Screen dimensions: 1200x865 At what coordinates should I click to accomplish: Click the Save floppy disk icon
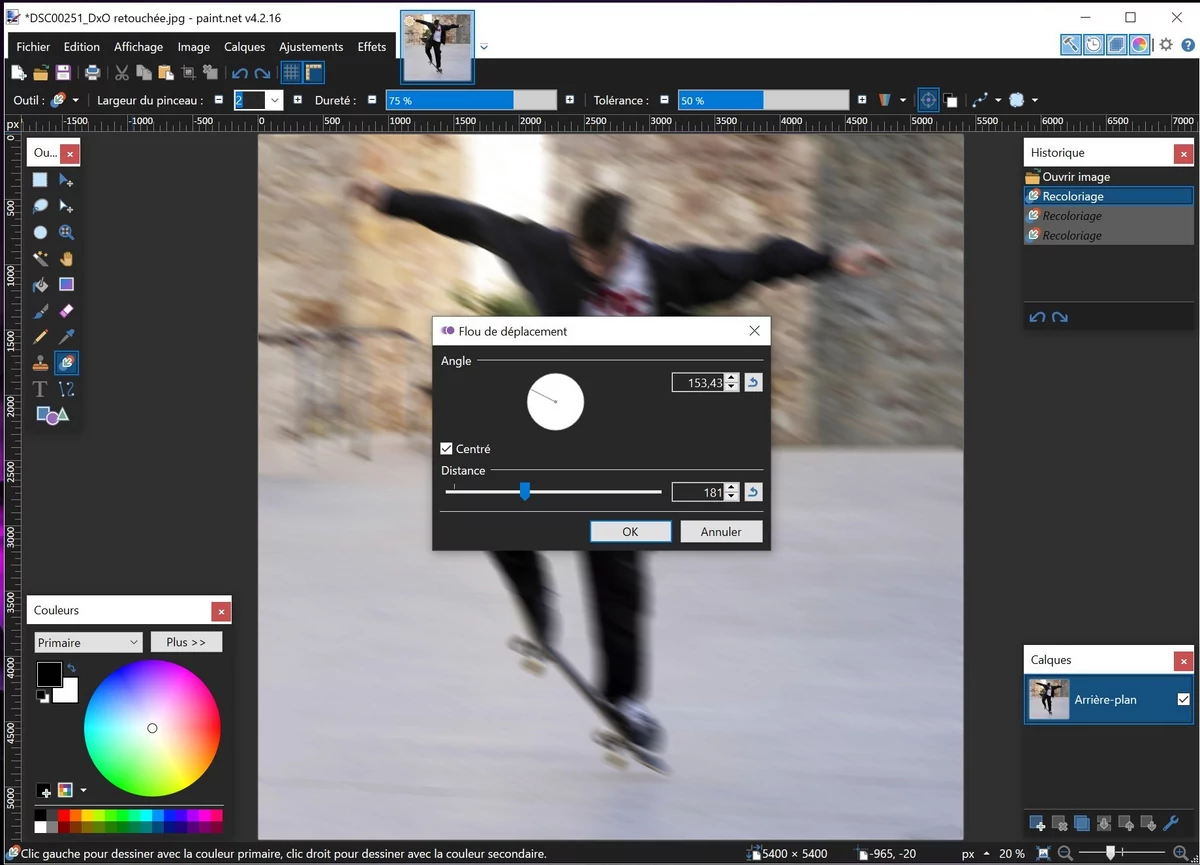(x=63, y=72)
